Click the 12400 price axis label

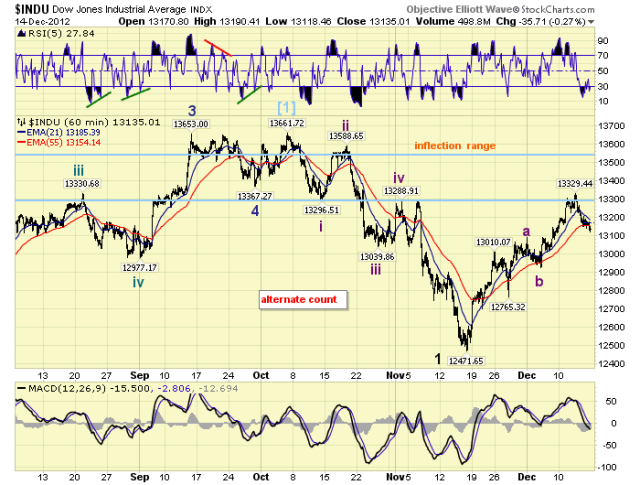tap(611, 363)
